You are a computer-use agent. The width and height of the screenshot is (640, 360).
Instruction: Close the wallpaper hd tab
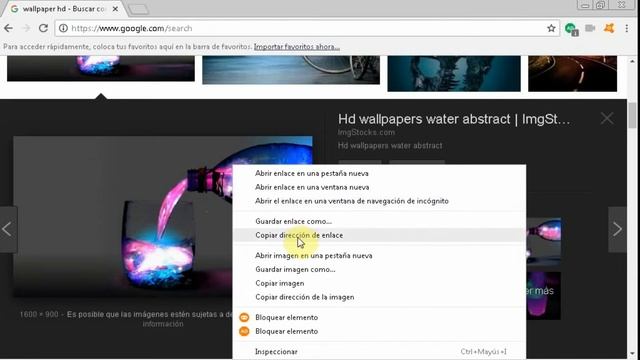click(x=115, y=9)
